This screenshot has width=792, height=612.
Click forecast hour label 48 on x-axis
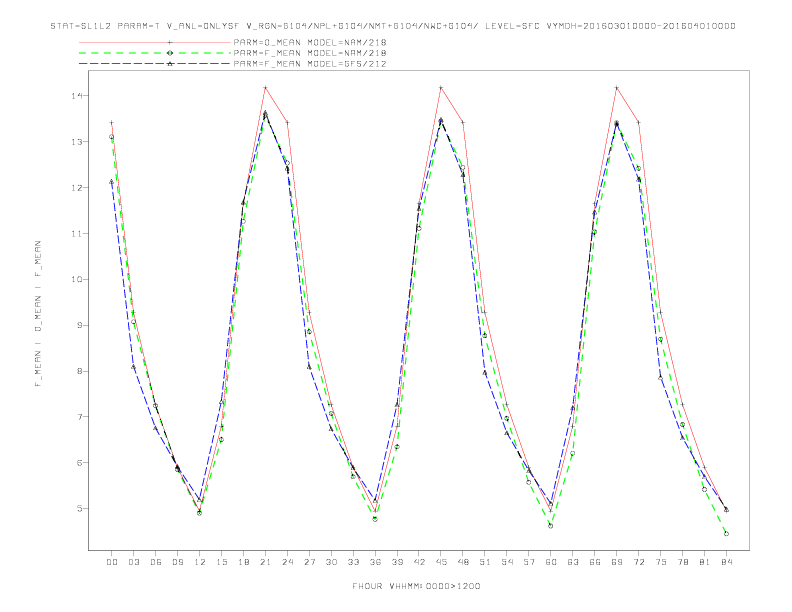coord(463,562)
